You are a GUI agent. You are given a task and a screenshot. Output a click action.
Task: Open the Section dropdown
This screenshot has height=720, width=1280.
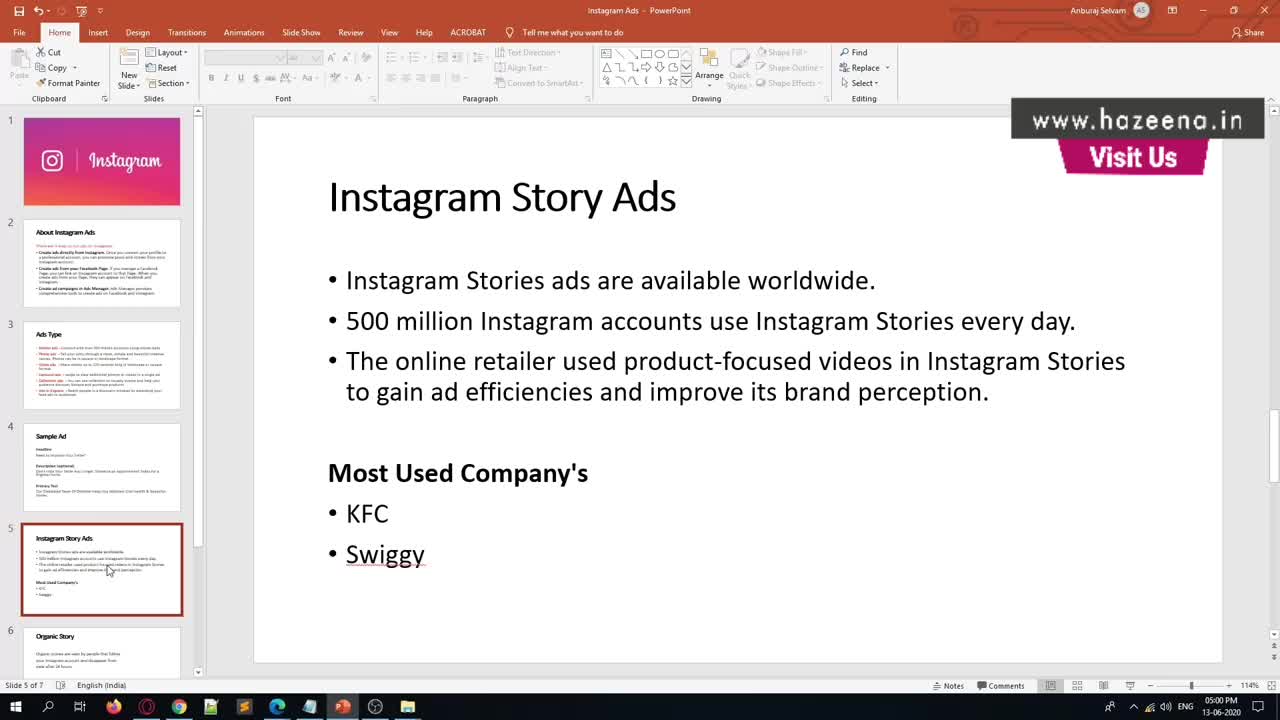(x=167, y=83)
